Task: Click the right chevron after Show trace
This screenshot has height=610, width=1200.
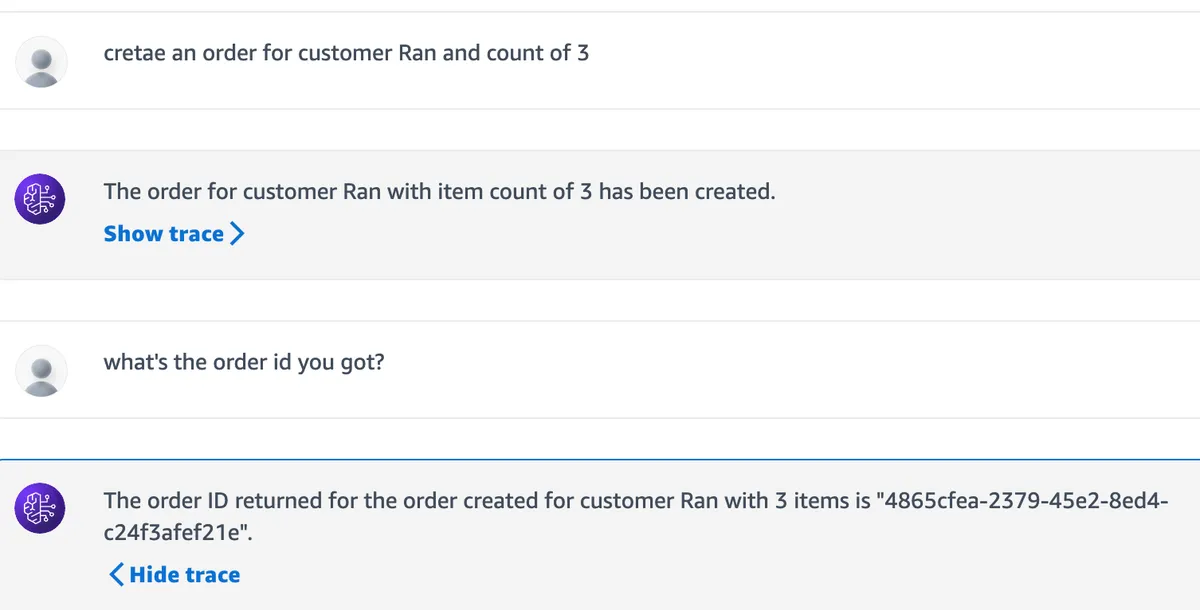Action: click(x=237, y=234)
